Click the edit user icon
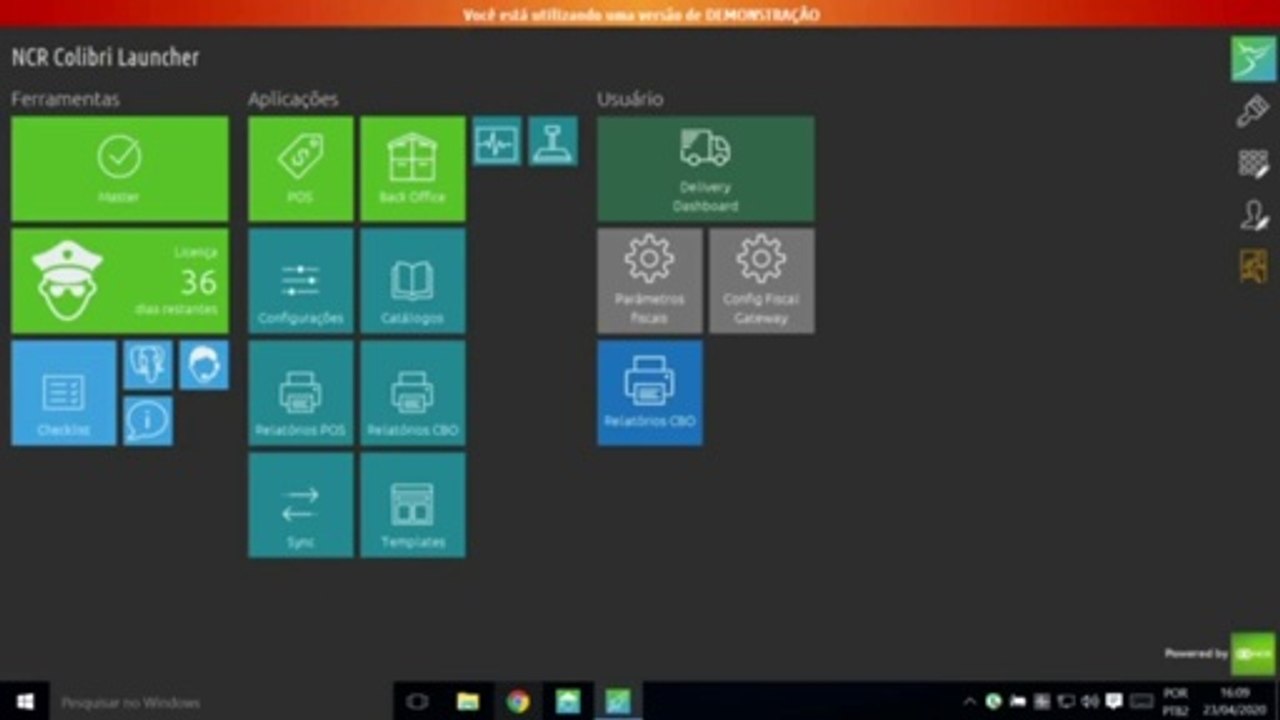The image size is (1280, 720). tap(1253, 215)
